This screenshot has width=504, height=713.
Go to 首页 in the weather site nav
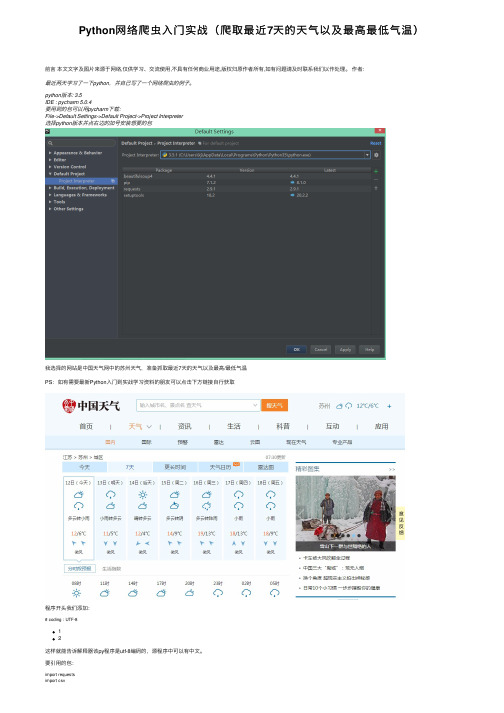tap(86, 427)
